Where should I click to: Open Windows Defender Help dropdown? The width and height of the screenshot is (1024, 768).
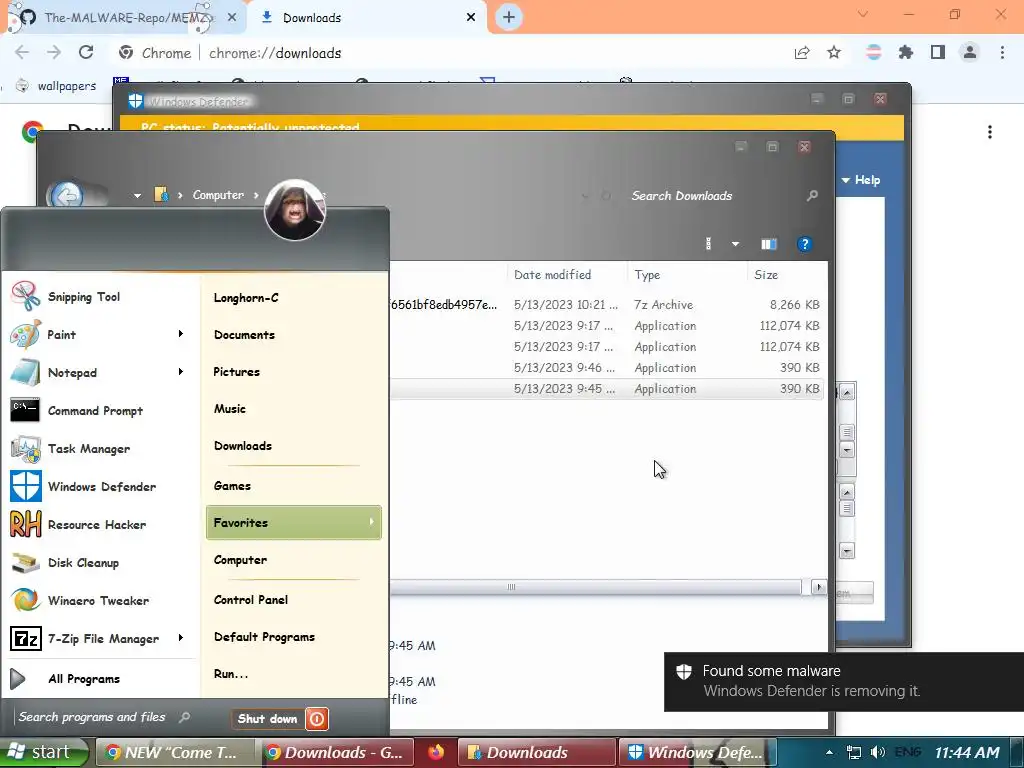coord(861,180)
